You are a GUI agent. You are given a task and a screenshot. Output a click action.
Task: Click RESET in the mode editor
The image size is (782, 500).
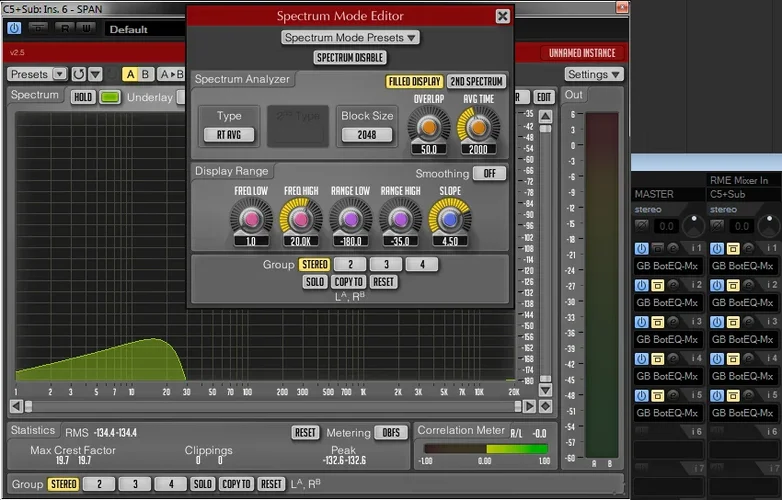pyautogui.click(x=384, y=282)
